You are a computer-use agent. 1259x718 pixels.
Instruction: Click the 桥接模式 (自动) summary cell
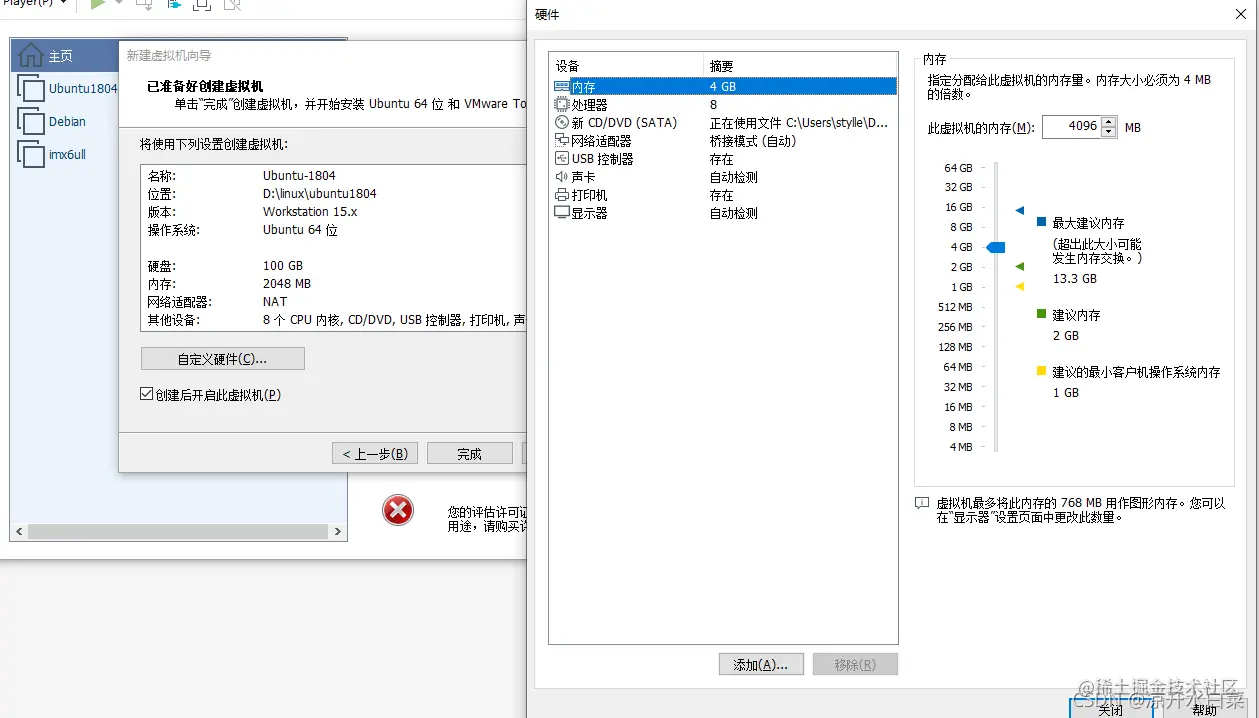tap(753, 141)
